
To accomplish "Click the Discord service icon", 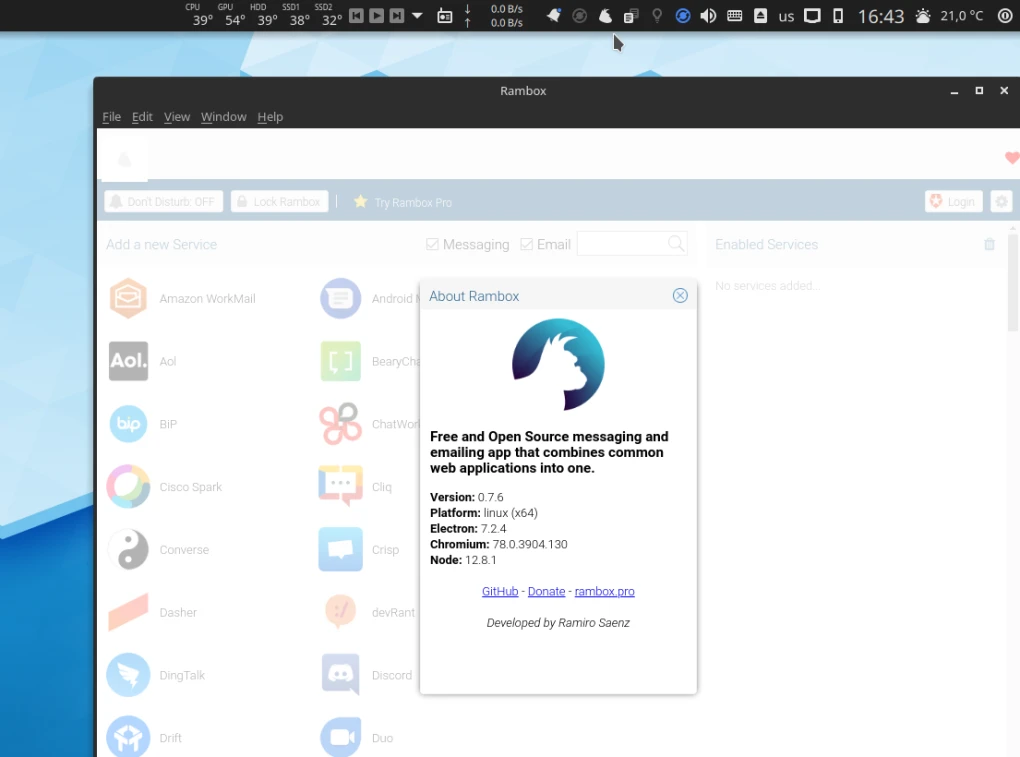I will (x=340, y=675).
